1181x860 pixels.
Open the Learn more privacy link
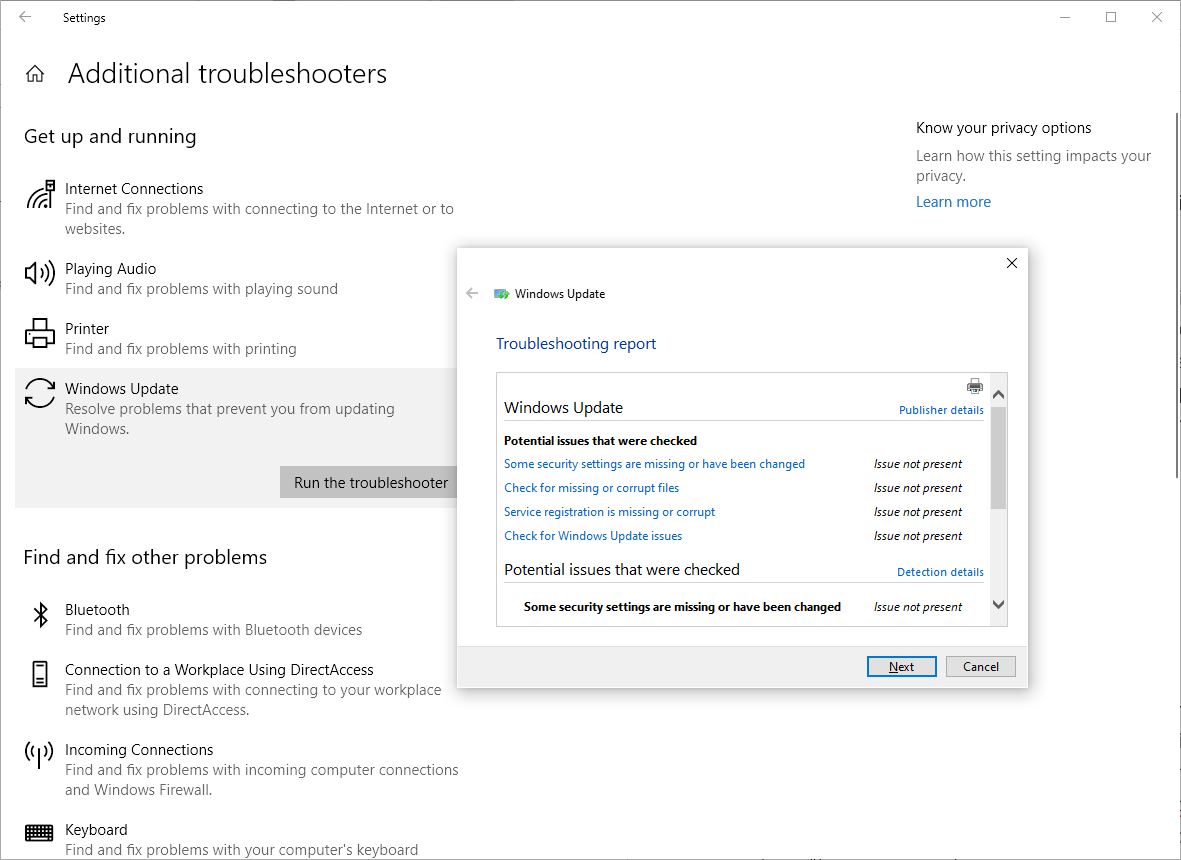954,202
